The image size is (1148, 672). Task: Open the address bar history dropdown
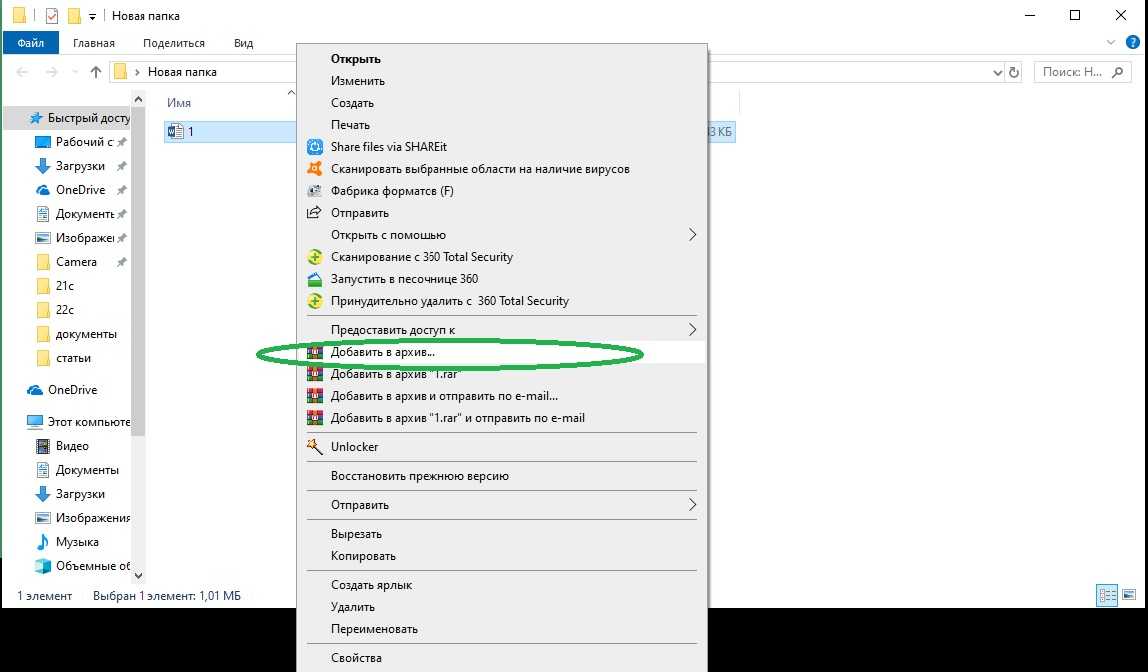(x=996, y=72)
